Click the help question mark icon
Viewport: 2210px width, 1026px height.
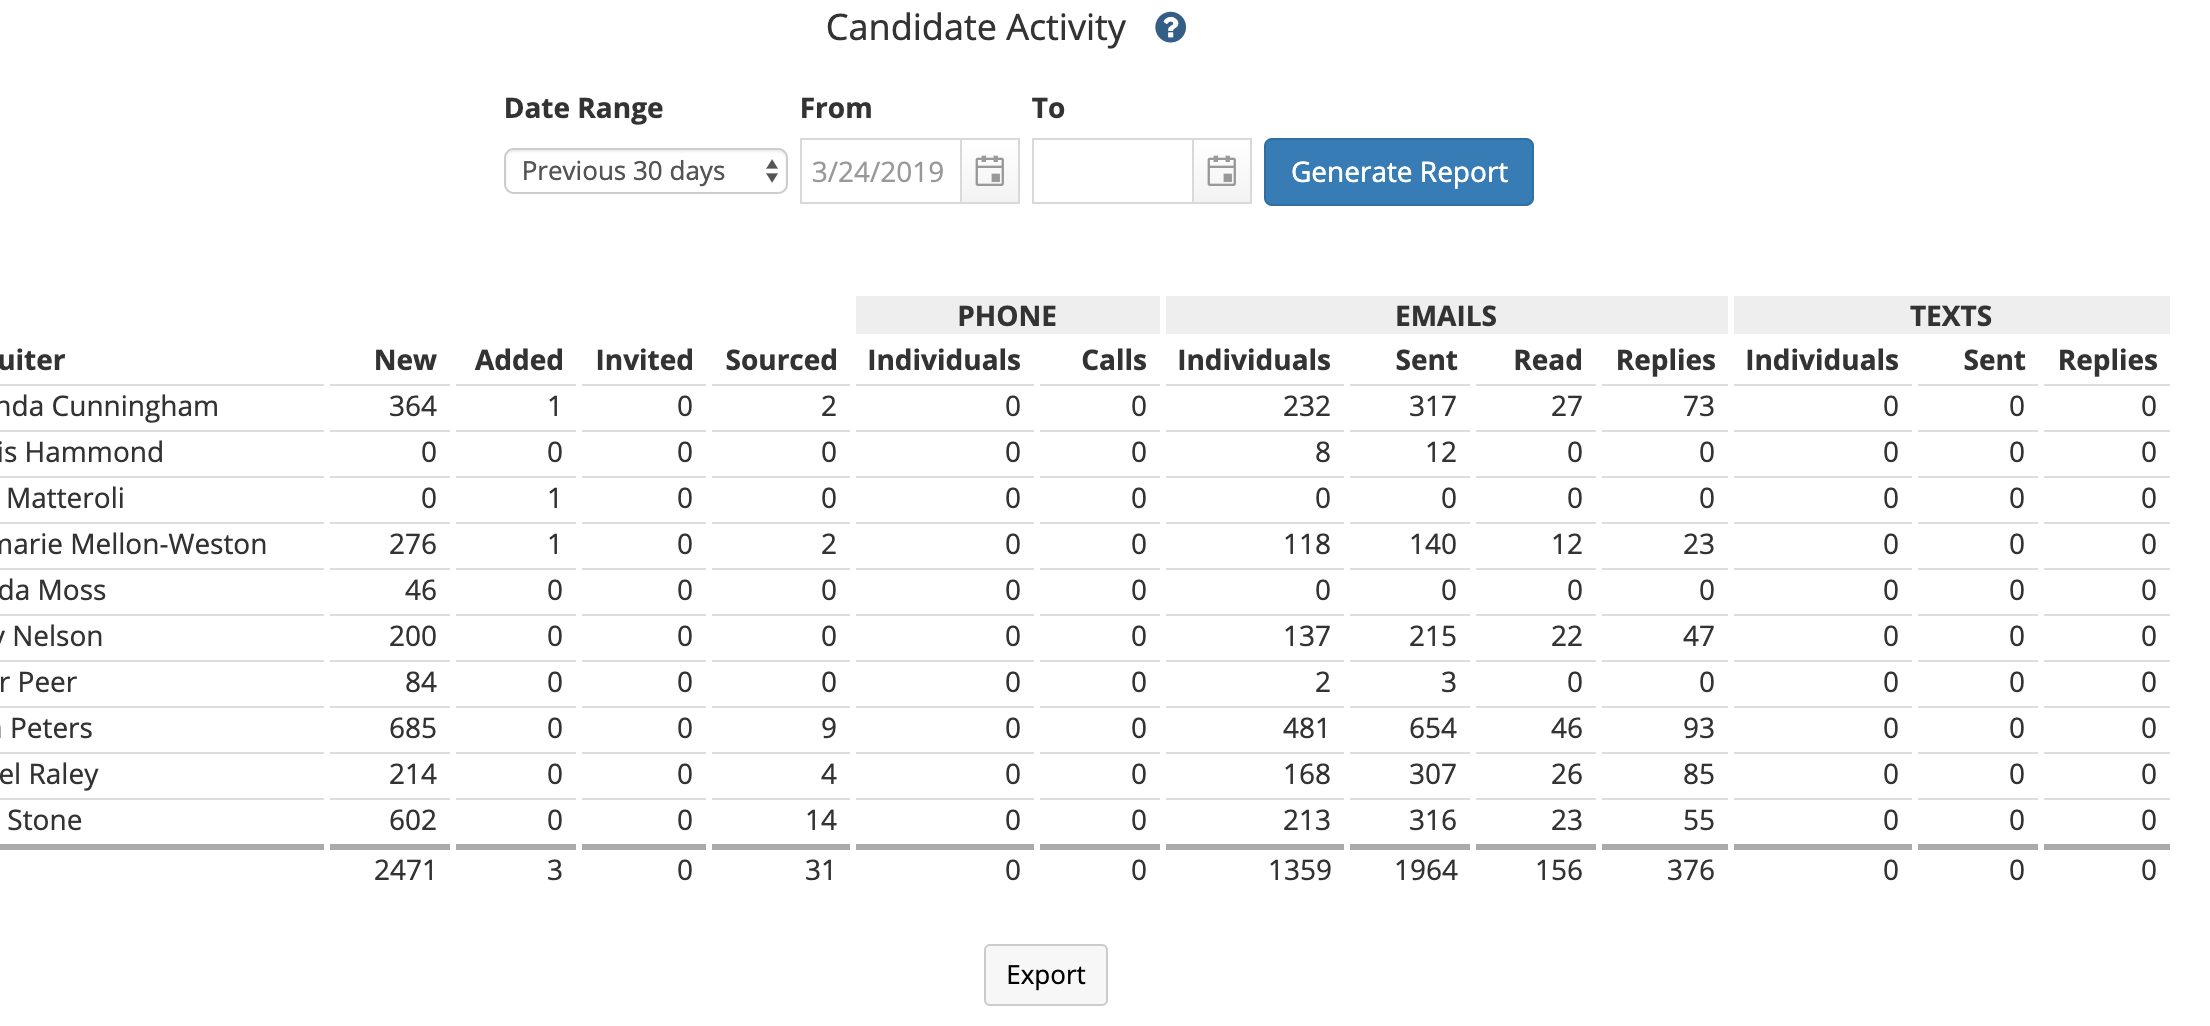(x=1170, y=28)
